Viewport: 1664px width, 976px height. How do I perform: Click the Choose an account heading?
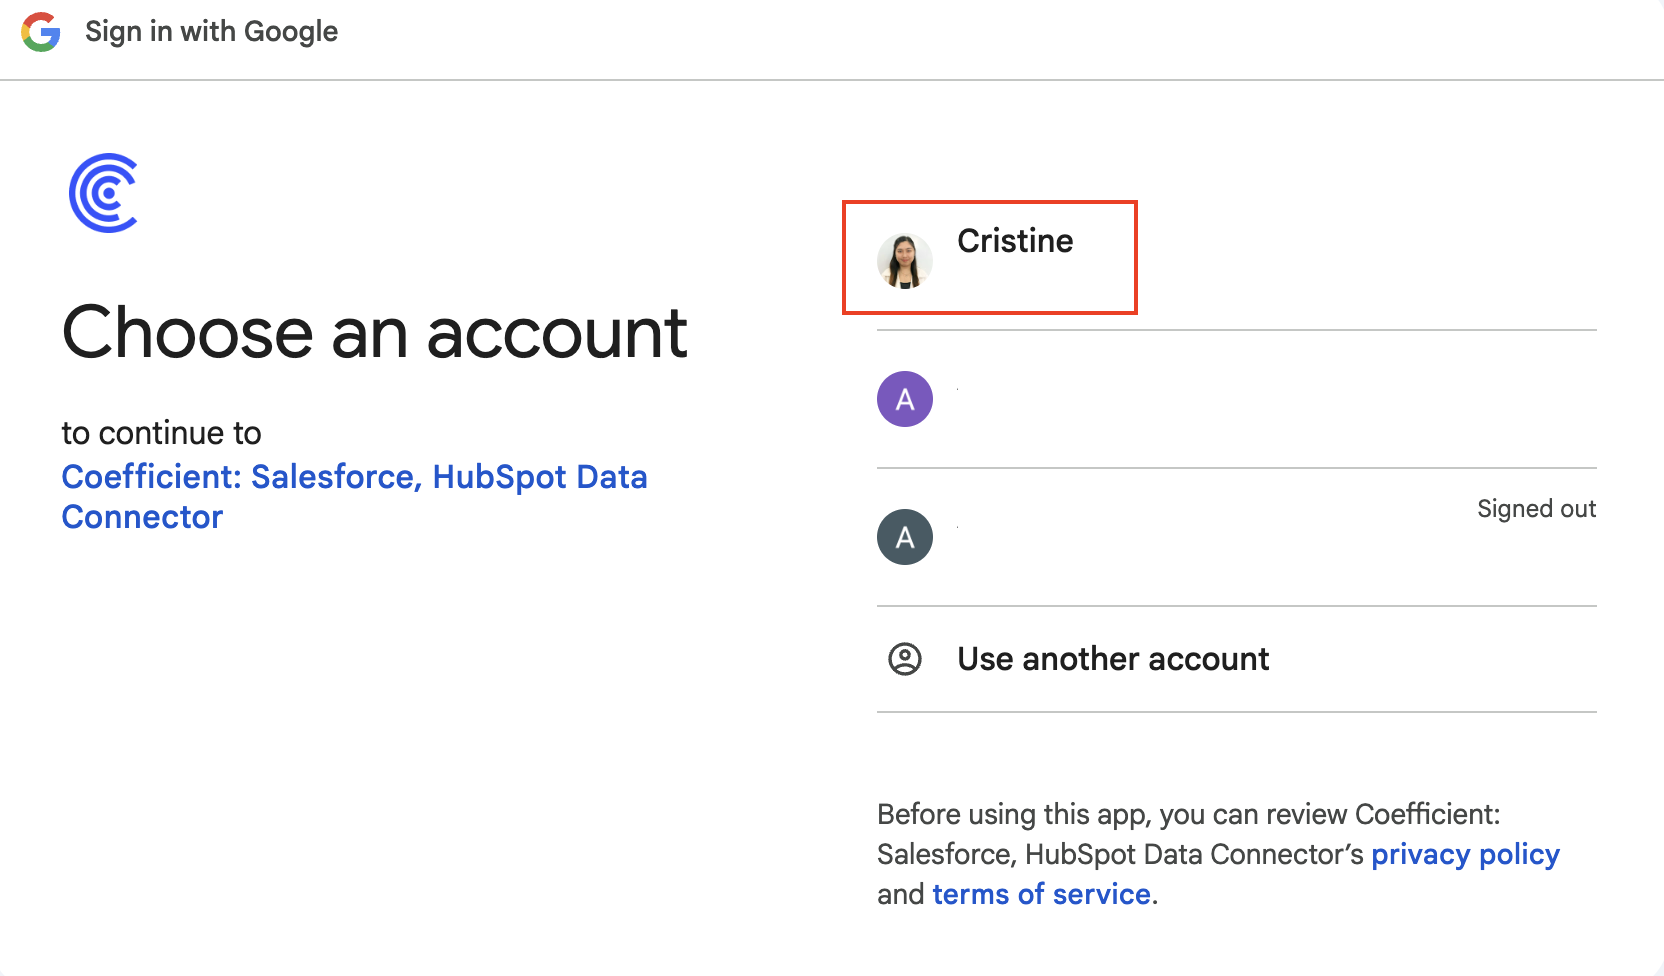tap(374, 333)
